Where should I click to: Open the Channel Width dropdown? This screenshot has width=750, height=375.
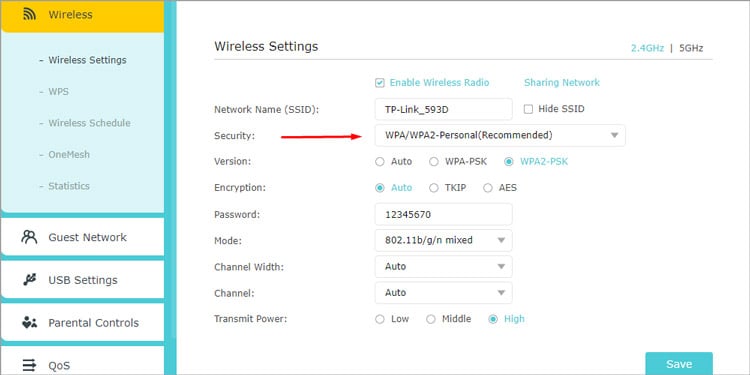point(443,266)
